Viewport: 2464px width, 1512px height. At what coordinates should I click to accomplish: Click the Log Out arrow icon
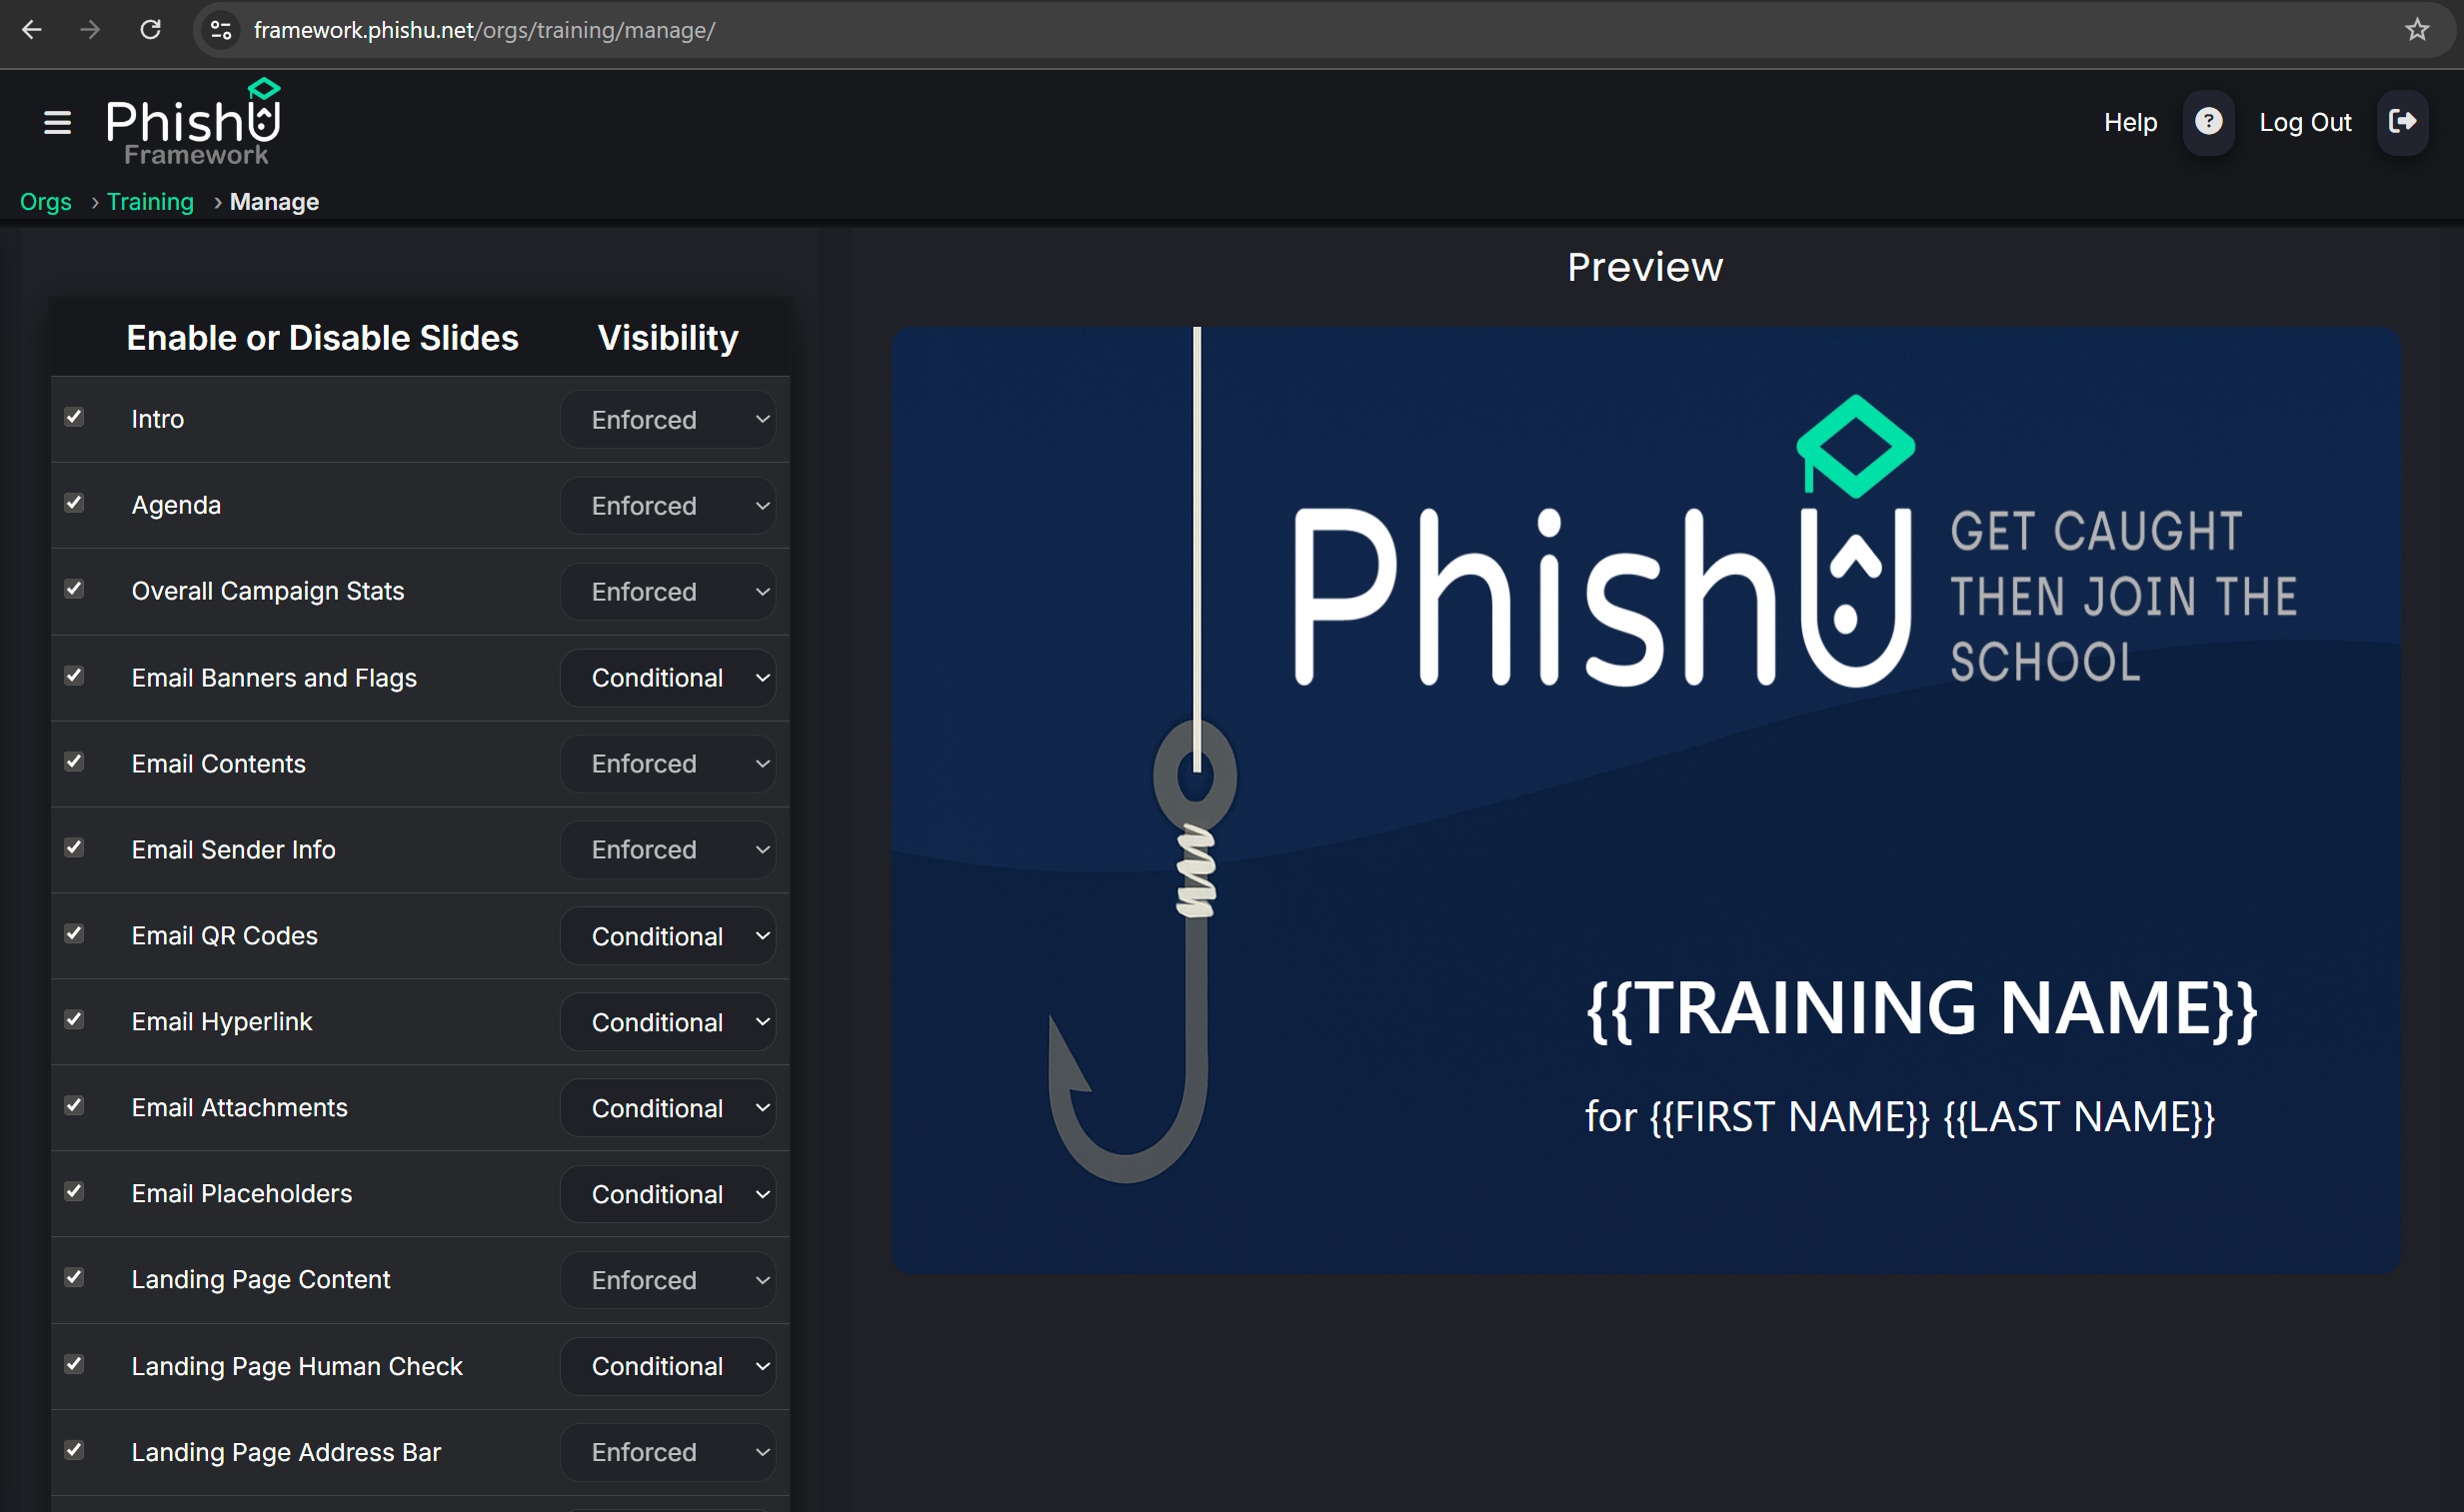[x=2402, y=122]
